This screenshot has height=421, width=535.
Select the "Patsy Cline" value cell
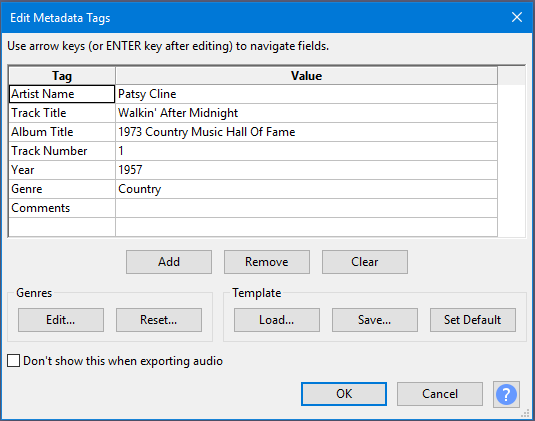306,94
